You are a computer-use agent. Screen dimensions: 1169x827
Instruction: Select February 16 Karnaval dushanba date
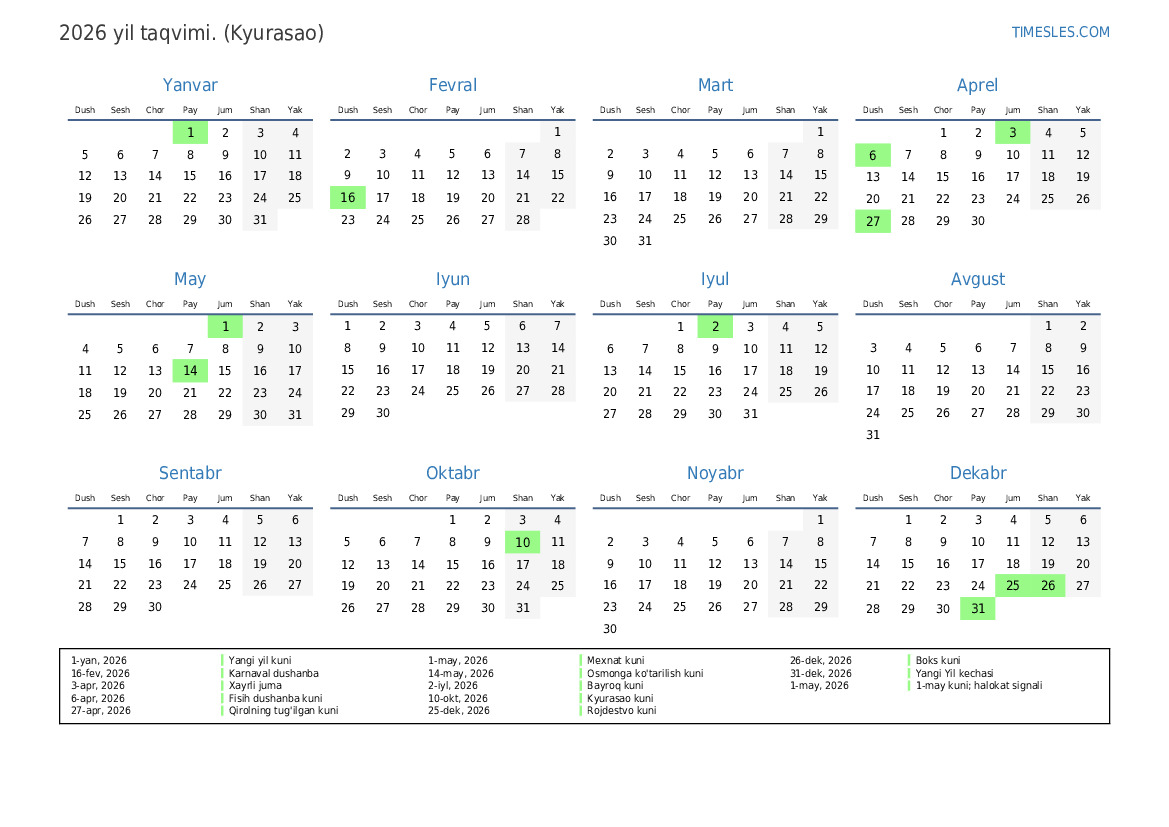click(x=347, y=198)
